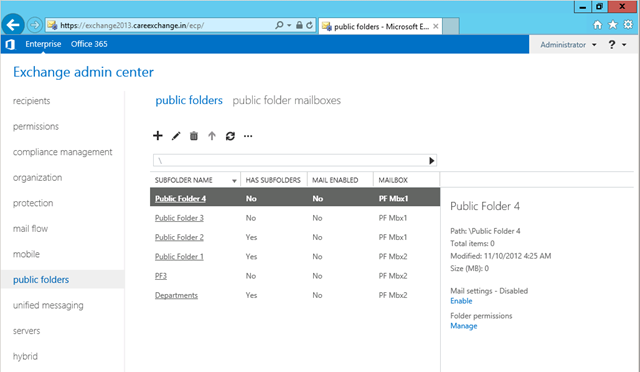
Task: Open unified messaging section
Action: (x=48, y=305)
